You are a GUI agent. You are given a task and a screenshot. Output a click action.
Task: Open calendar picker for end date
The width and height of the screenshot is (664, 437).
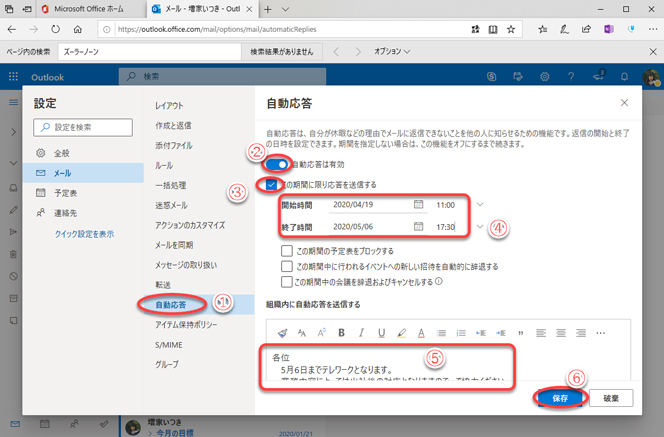(418, 227)
